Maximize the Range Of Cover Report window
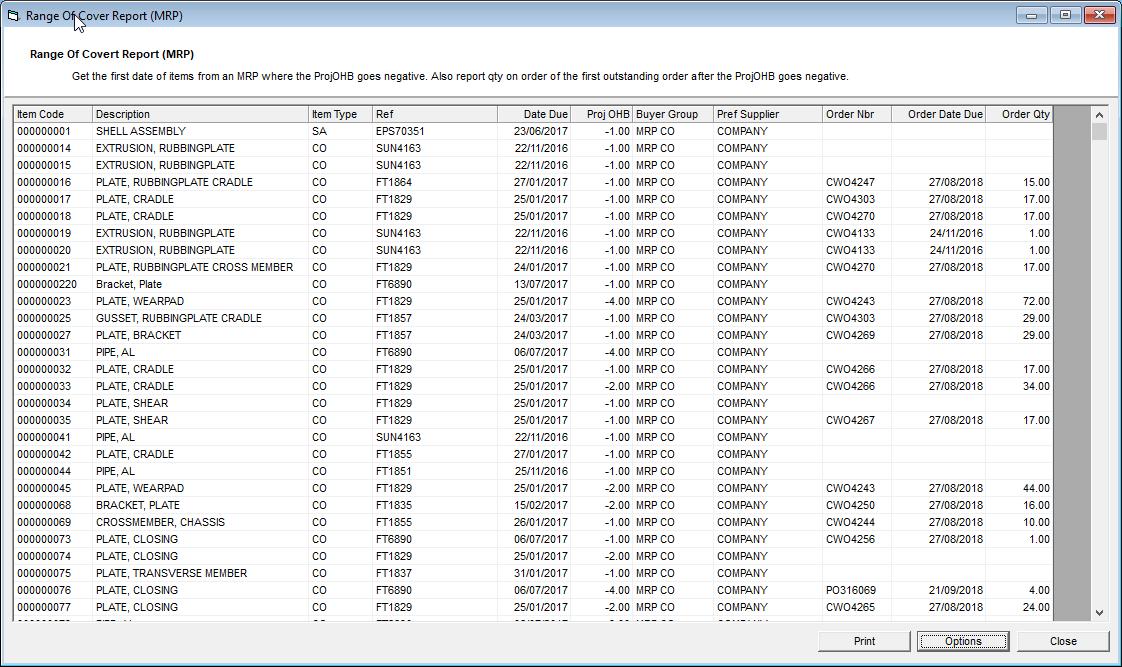The height and width of the screenshot is (667, 1122). 1066,15
